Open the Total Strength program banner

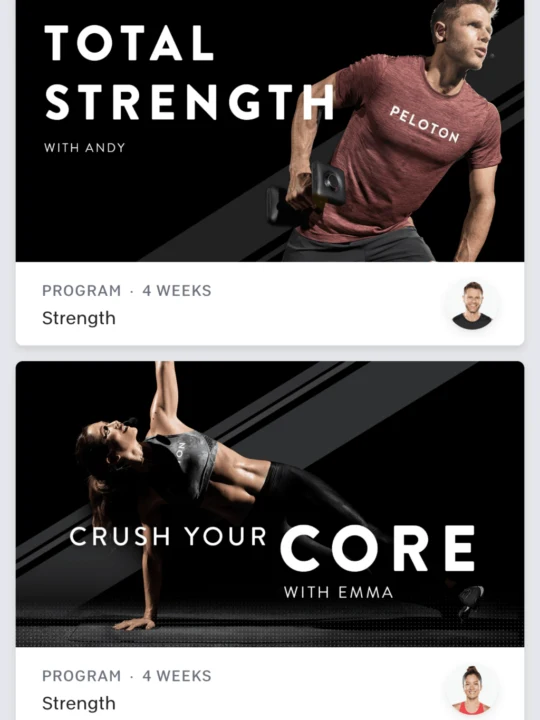tap(270, 131)
